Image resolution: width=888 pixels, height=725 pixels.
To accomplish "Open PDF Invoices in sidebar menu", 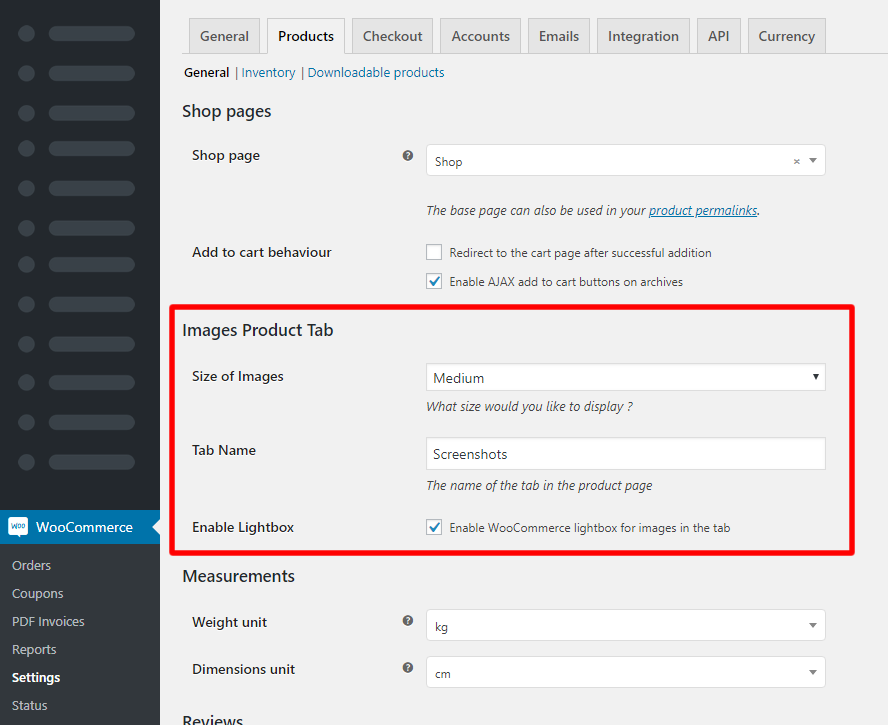I will tap(48, 621).
